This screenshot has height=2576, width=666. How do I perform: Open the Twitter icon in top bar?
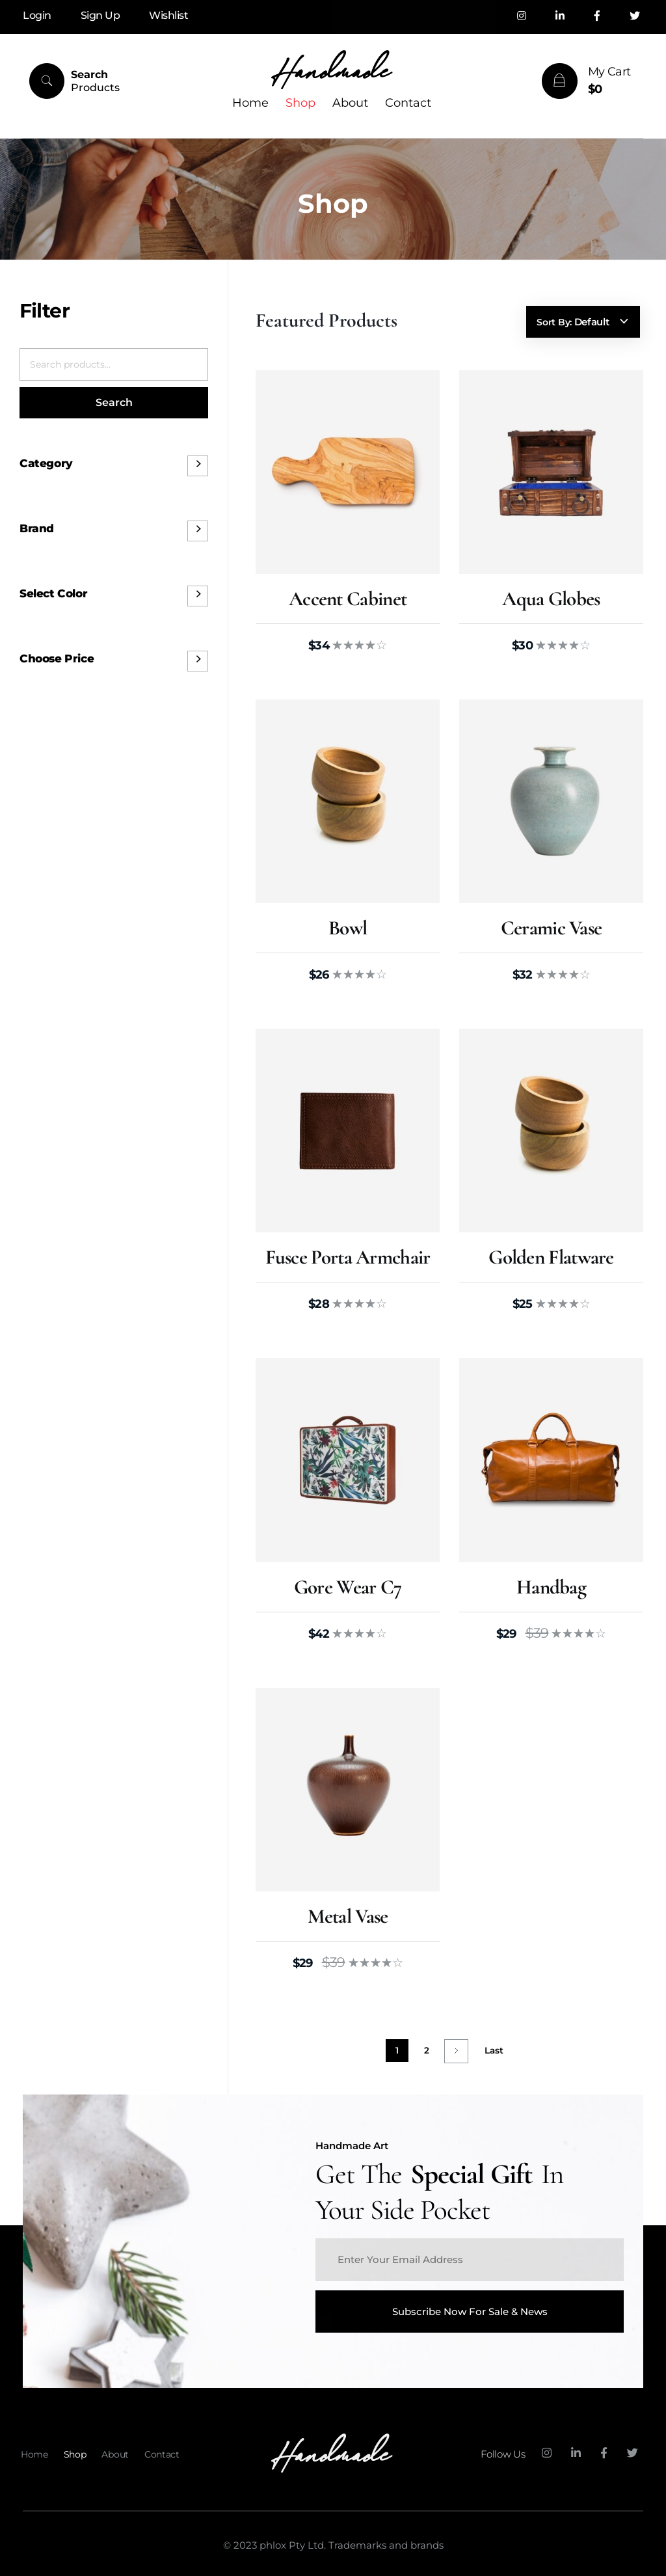pos(634,16)
